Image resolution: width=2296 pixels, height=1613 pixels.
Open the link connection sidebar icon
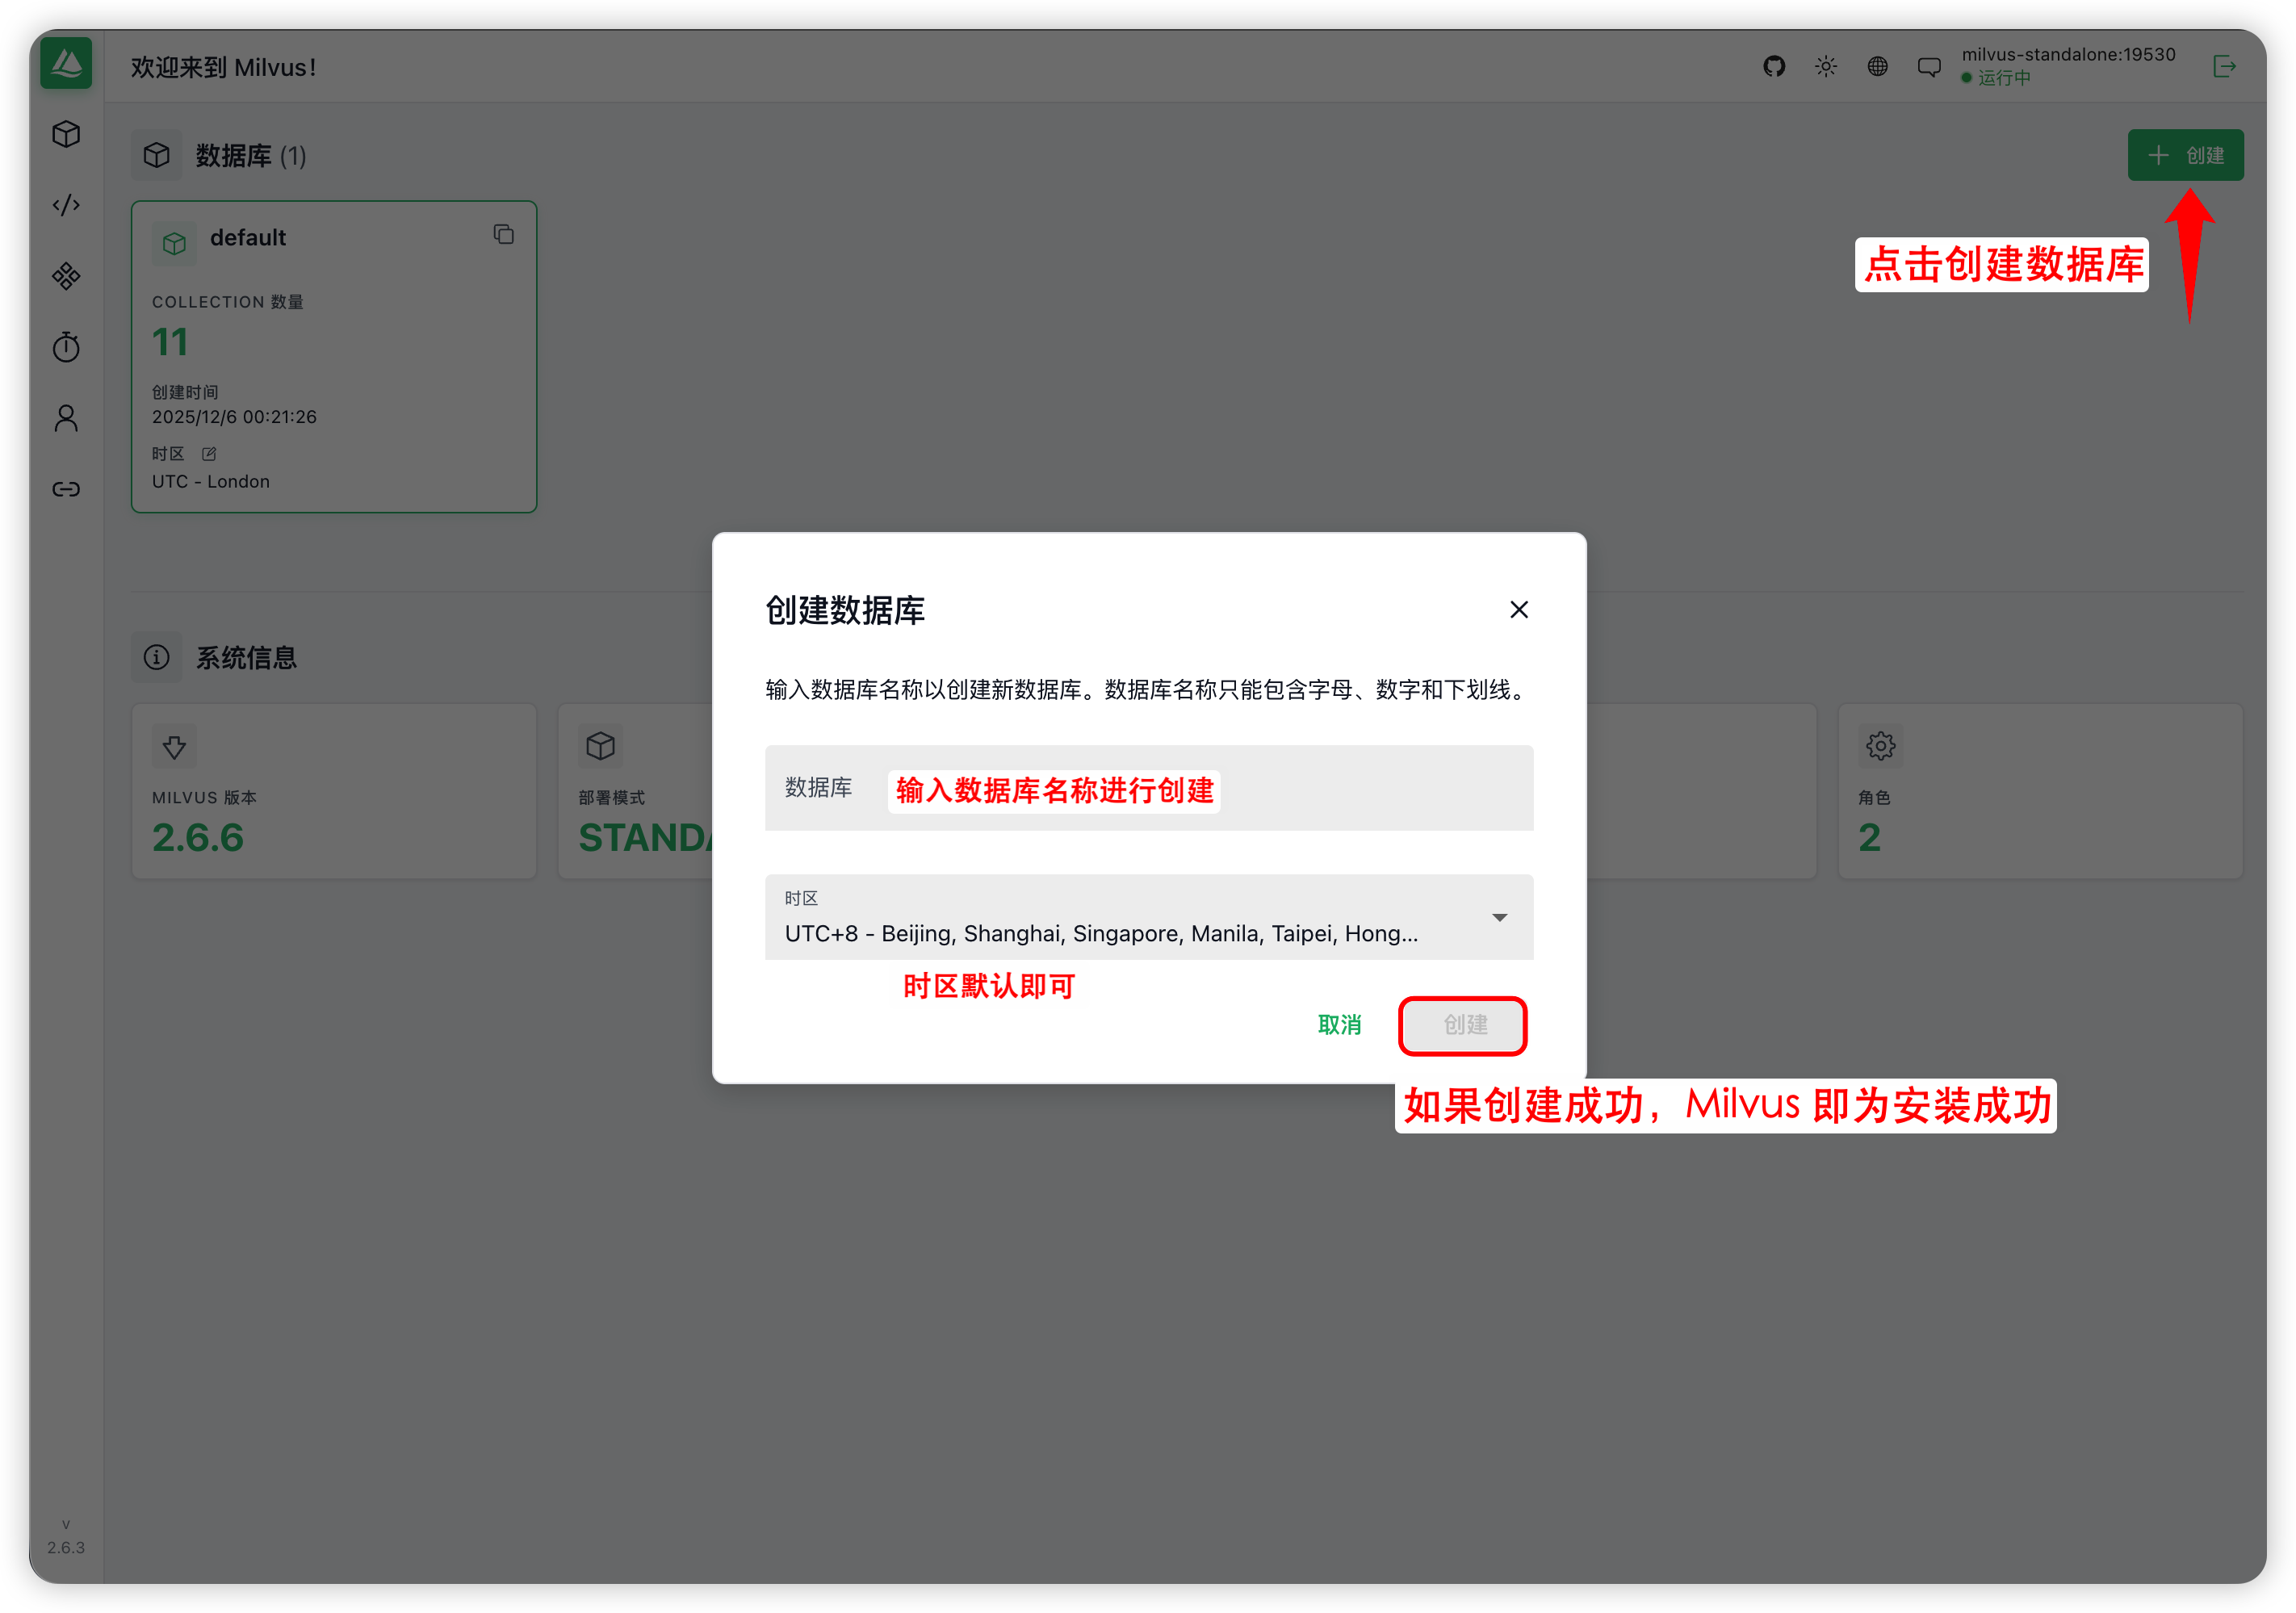click(66, 489)
